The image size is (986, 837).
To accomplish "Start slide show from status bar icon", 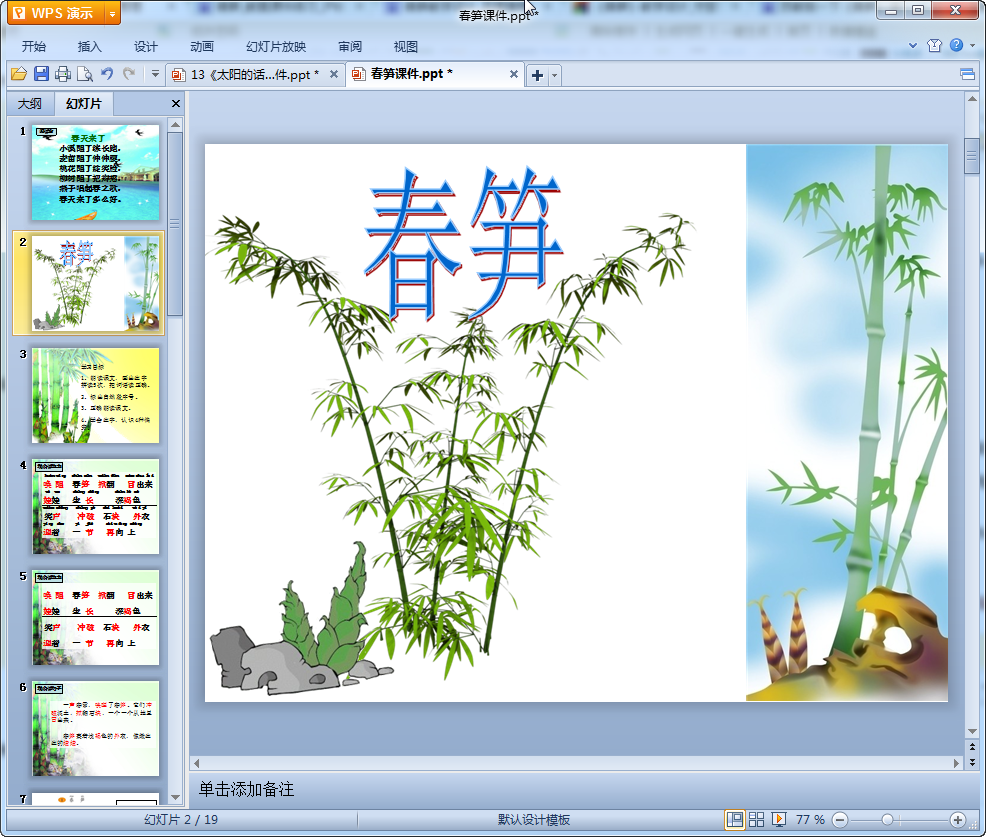I will tap(778, 819).
